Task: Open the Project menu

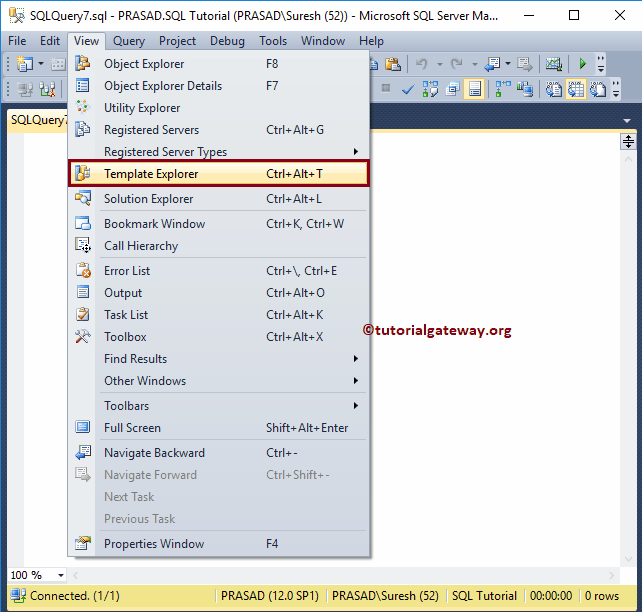Action: point(177,41)
